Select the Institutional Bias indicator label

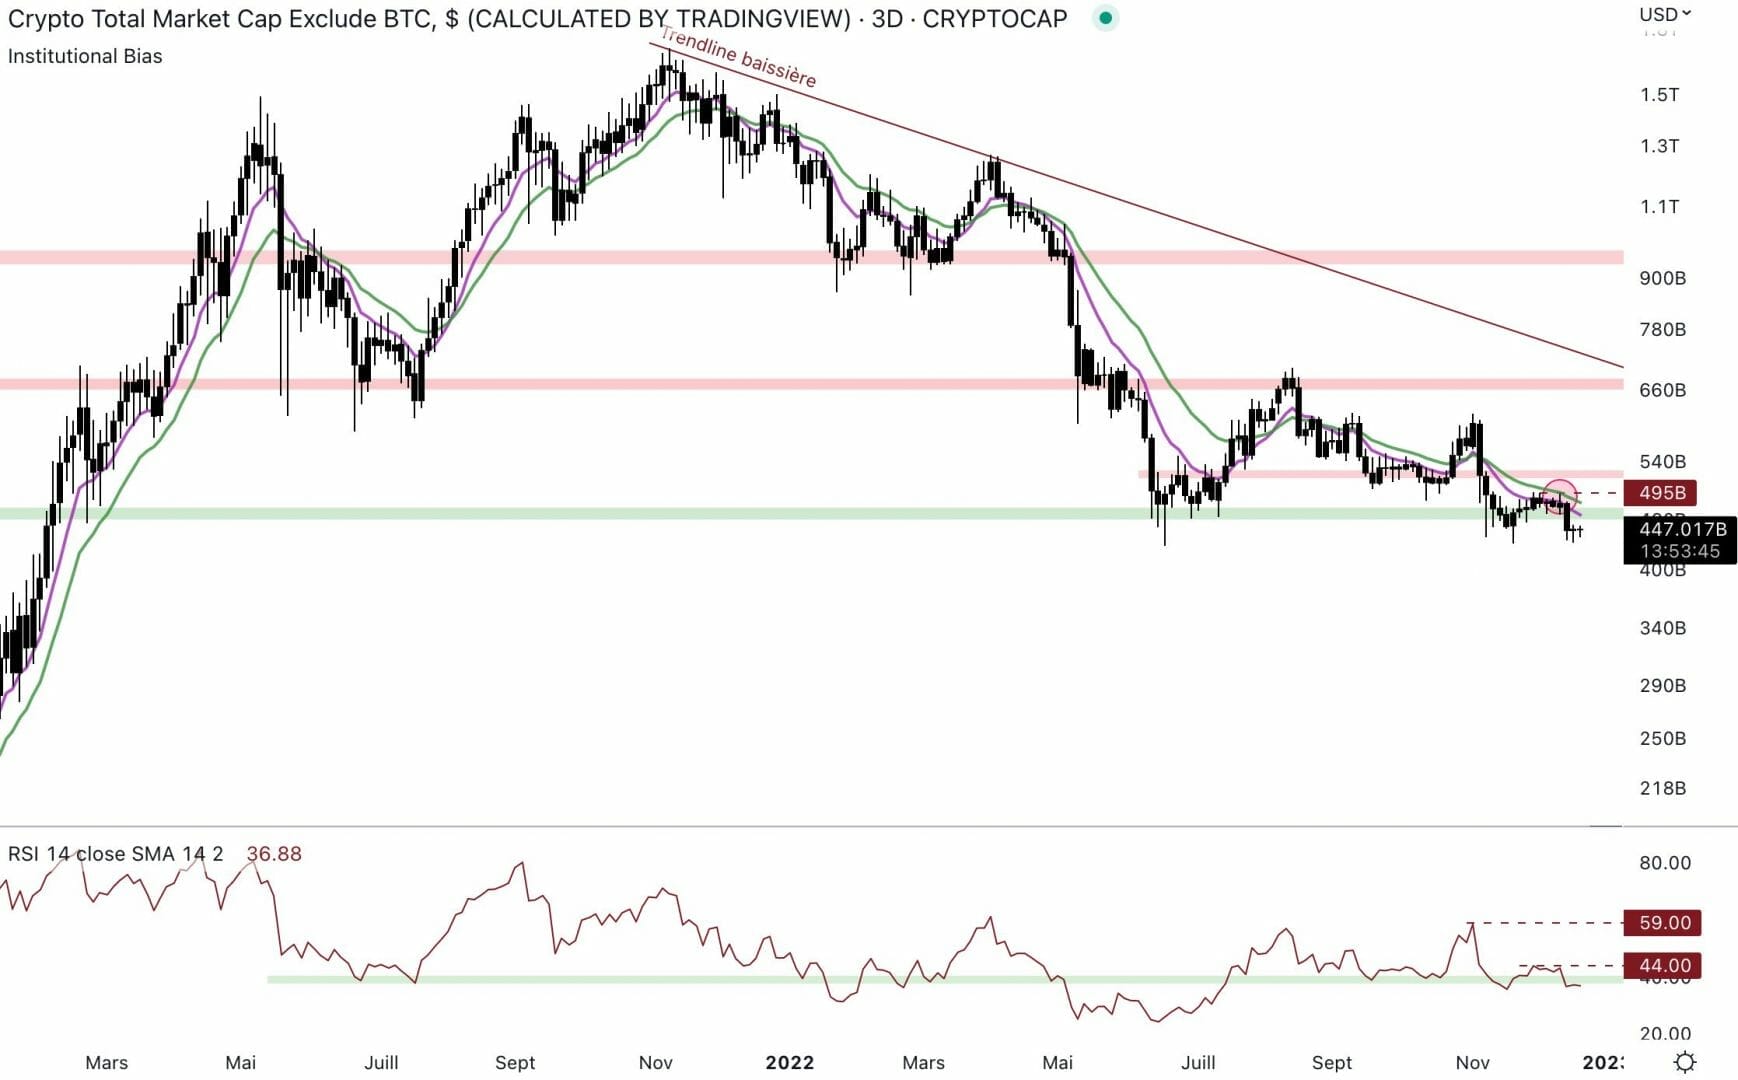[x=85, y=57]
